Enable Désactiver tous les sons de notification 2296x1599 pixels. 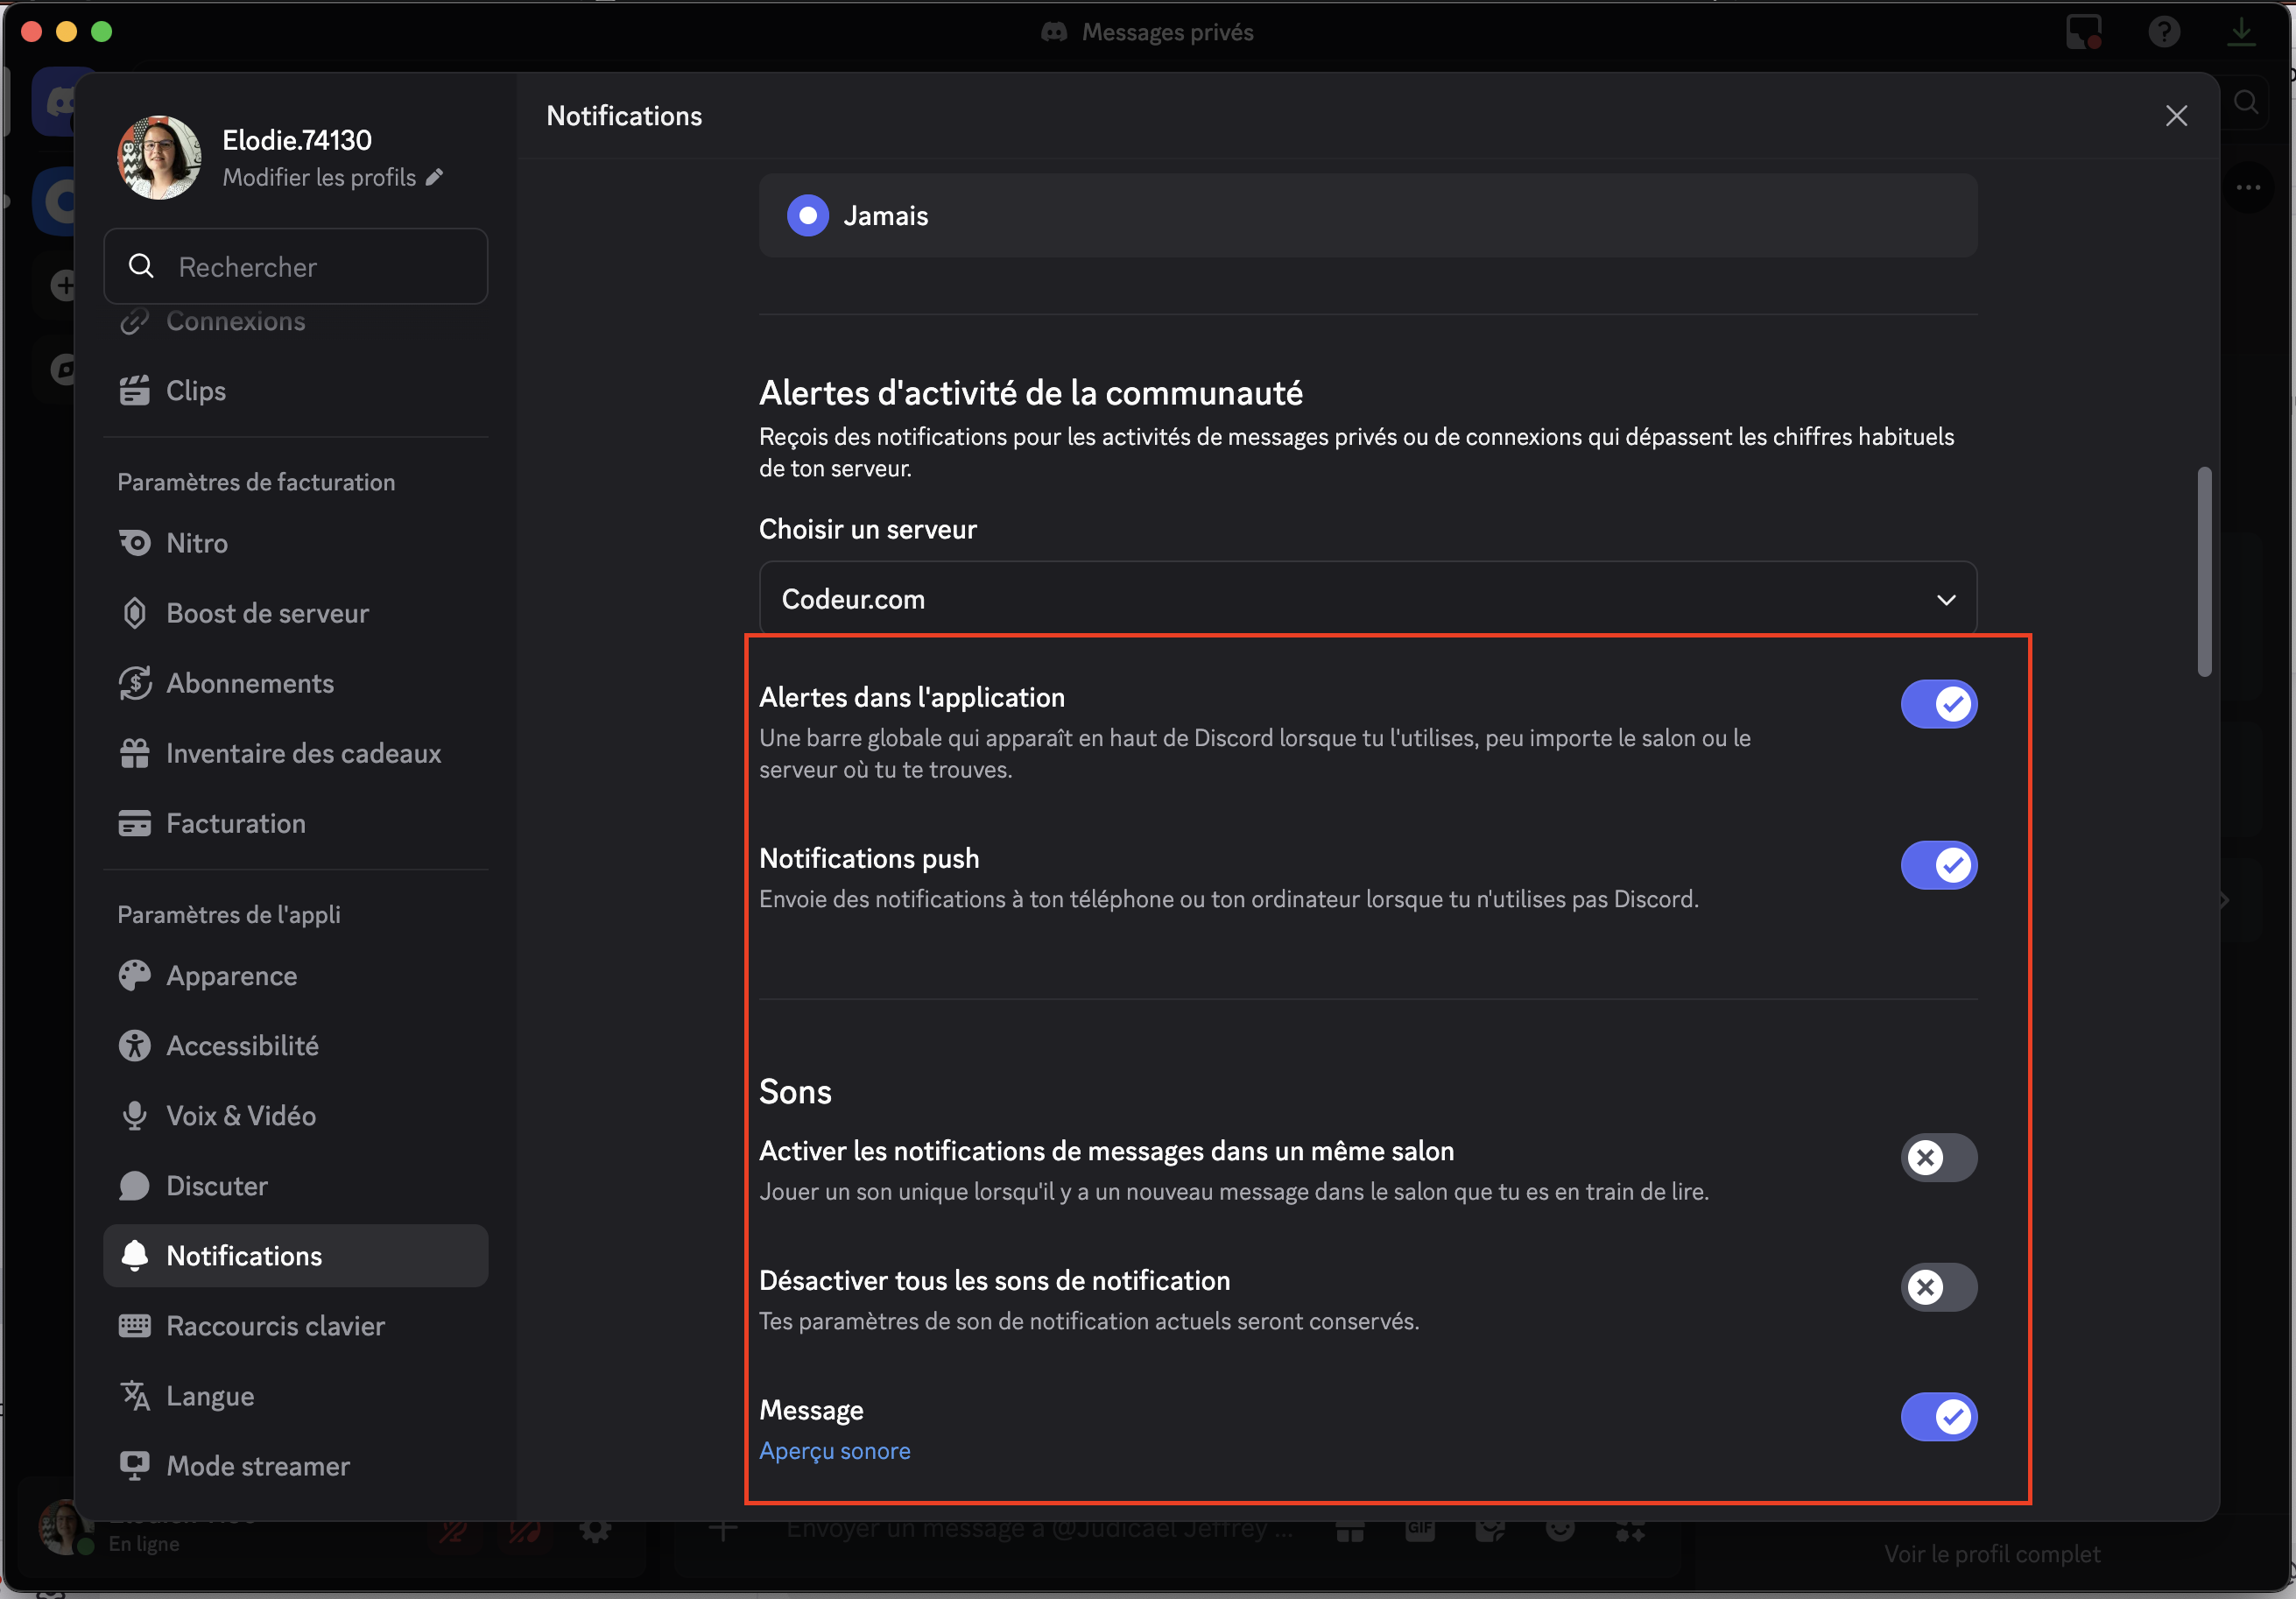[x=1938, y=1287]
